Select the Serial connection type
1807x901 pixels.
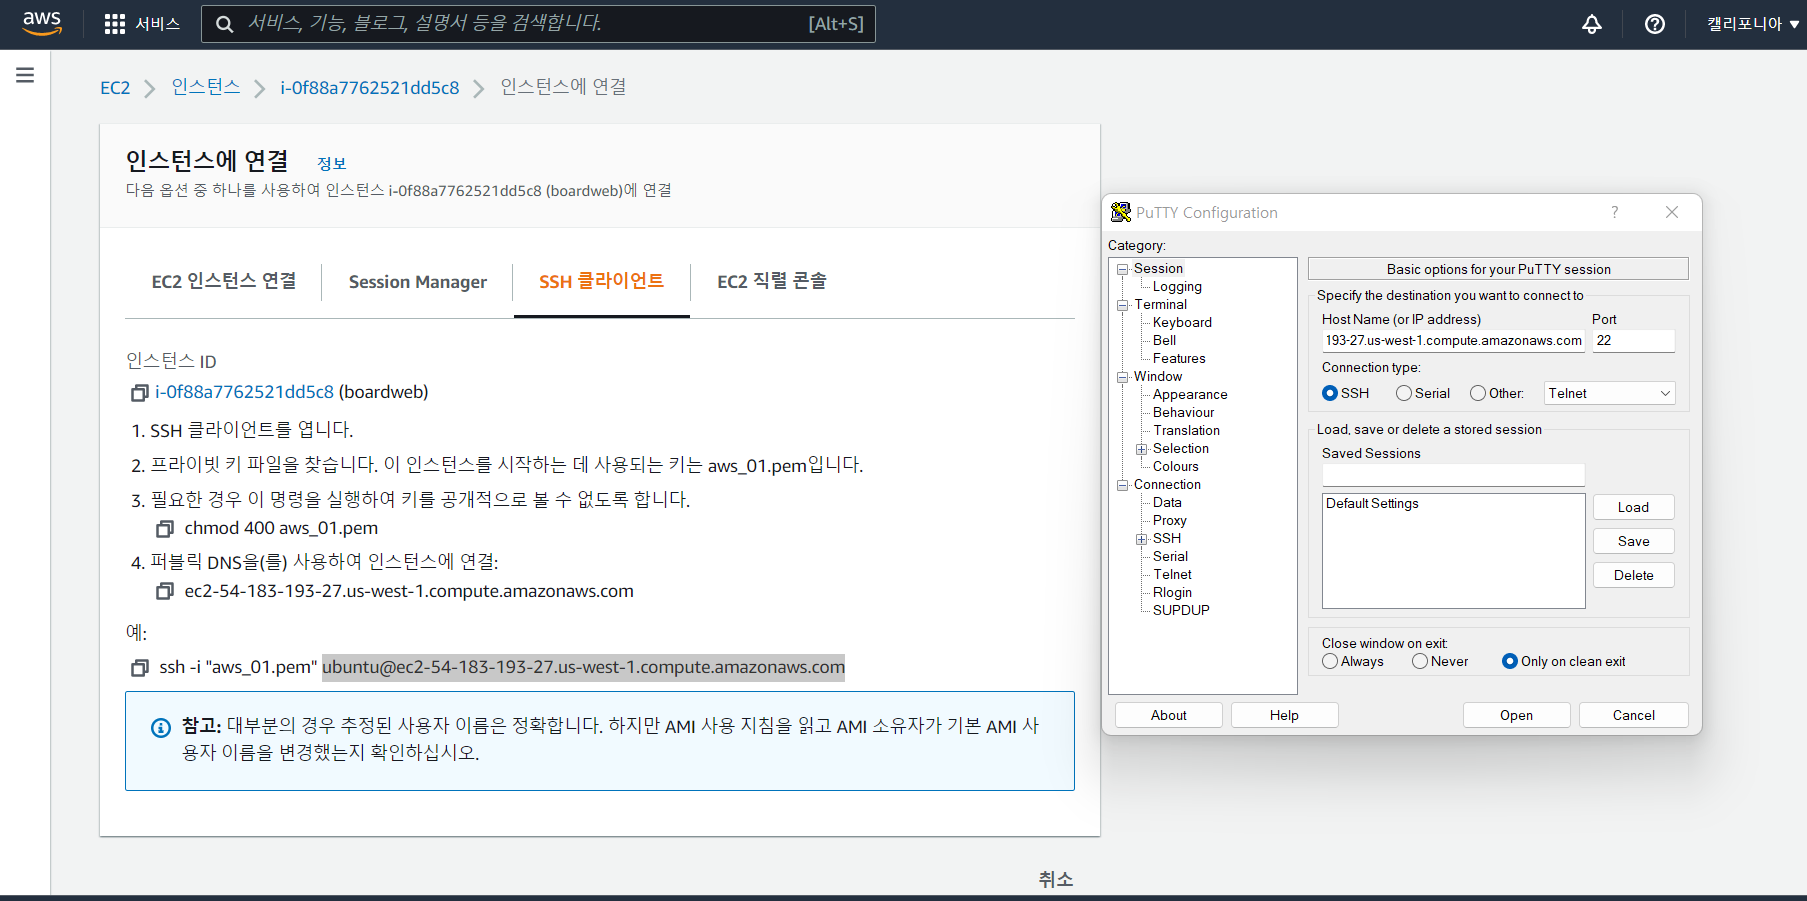click(1404, 394)
